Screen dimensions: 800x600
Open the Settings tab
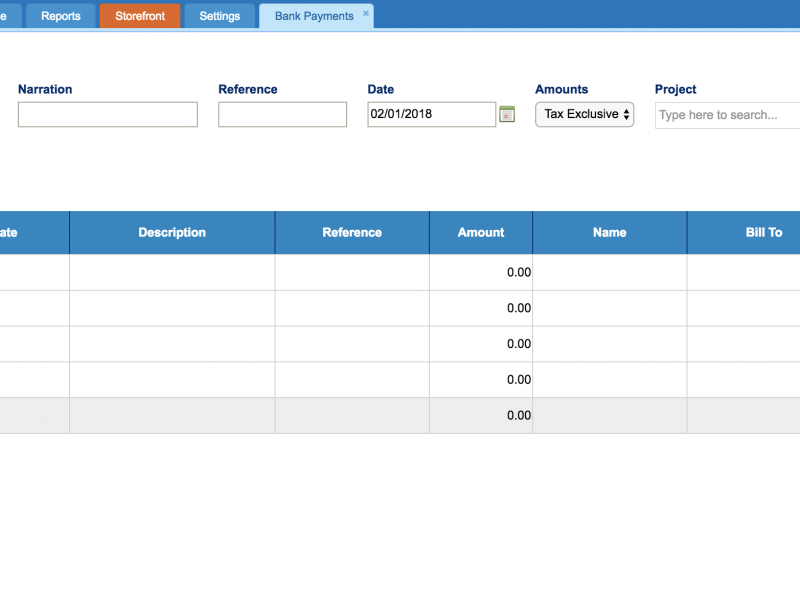click(x=220, y=16)
